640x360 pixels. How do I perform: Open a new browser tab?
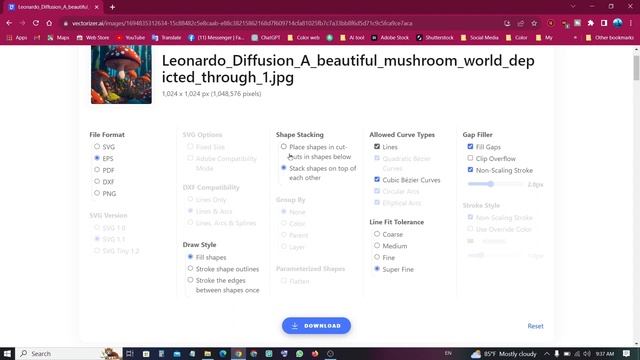coord(112,7)
